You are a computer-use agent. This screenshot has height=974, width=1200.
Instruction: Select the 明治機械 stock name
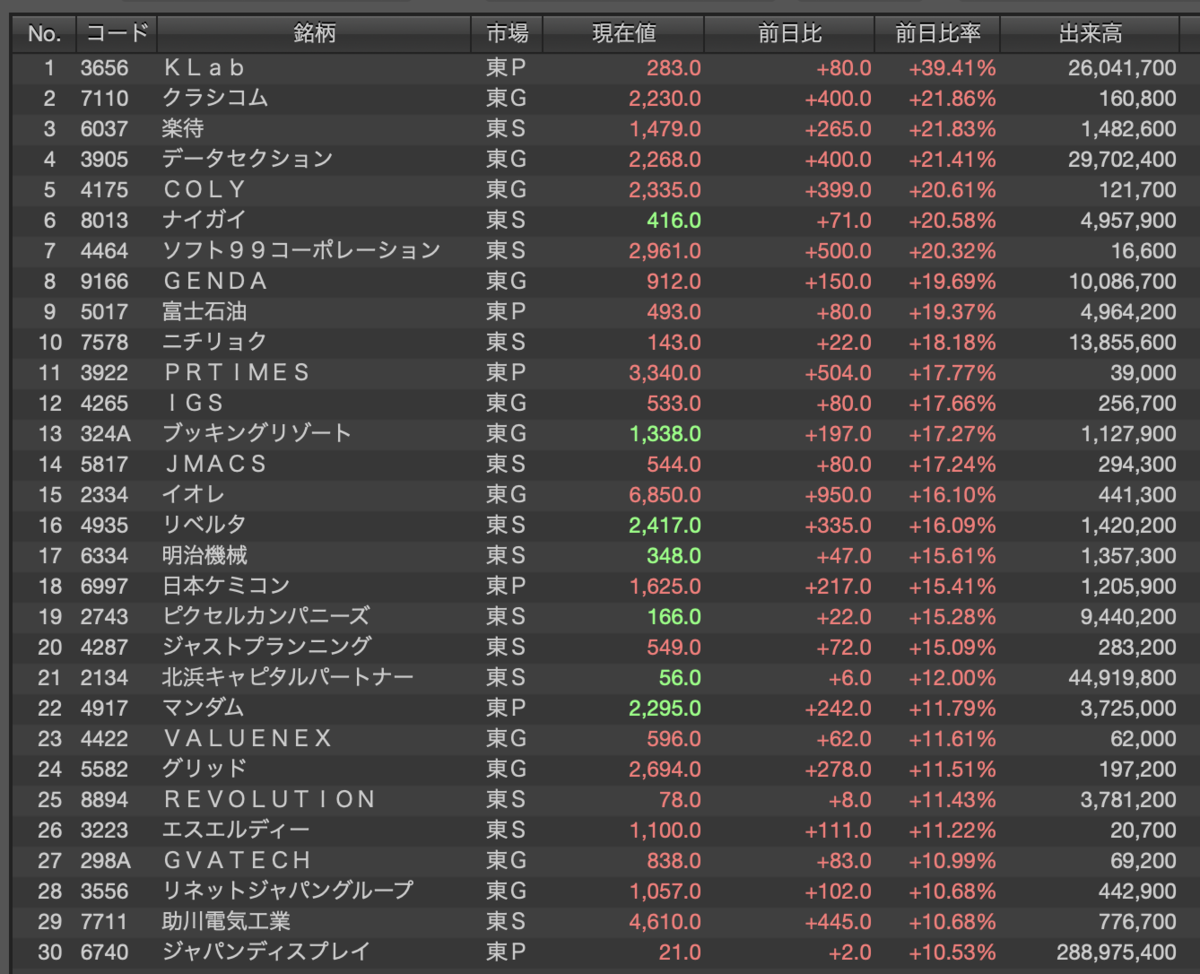[x=204, y=556]
